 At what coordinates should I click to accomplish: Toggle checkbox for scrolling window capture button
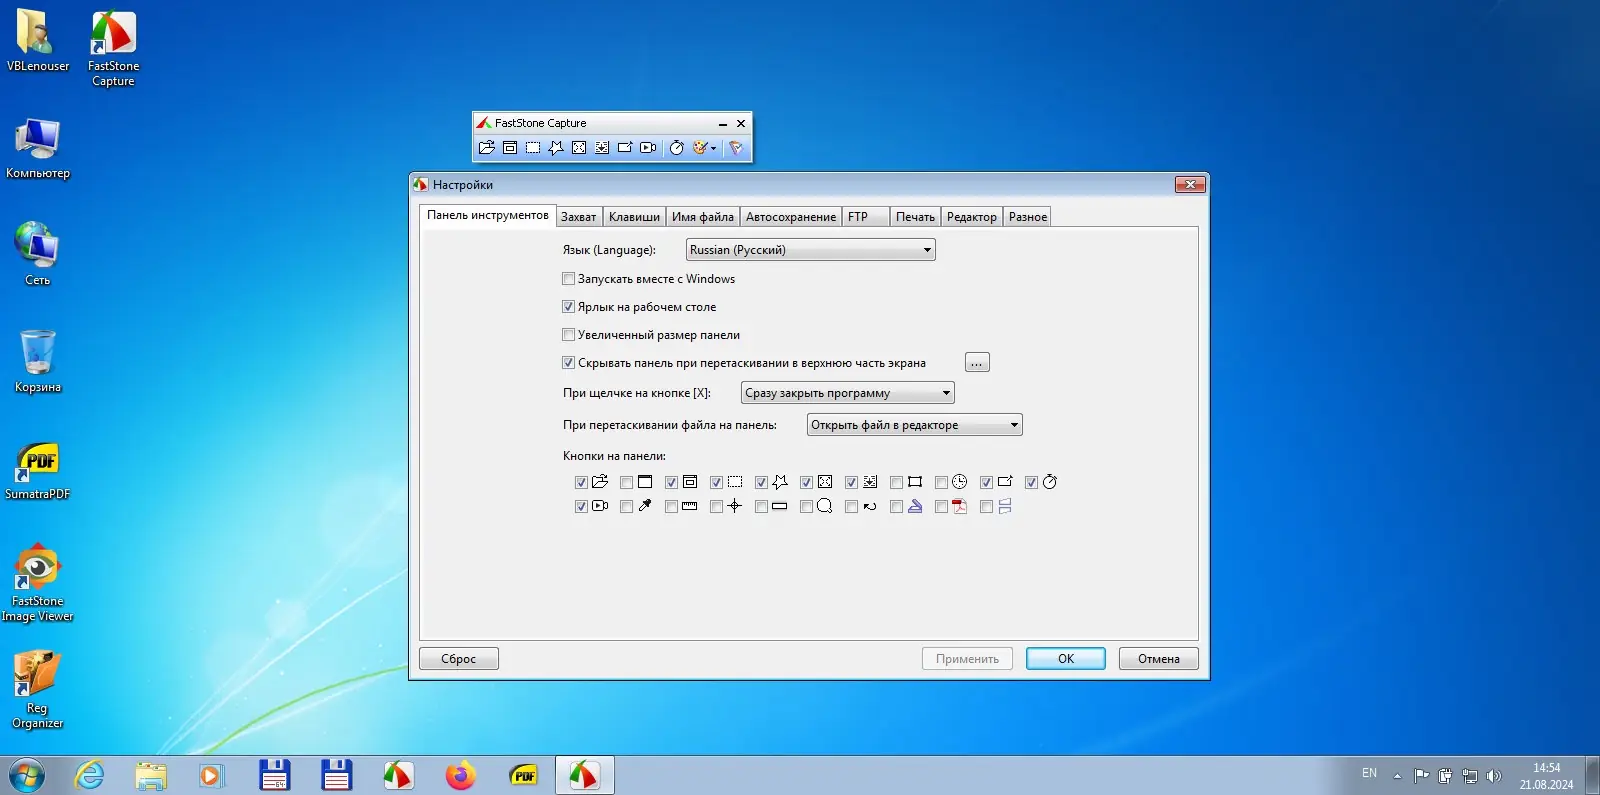tap(851, 482)
